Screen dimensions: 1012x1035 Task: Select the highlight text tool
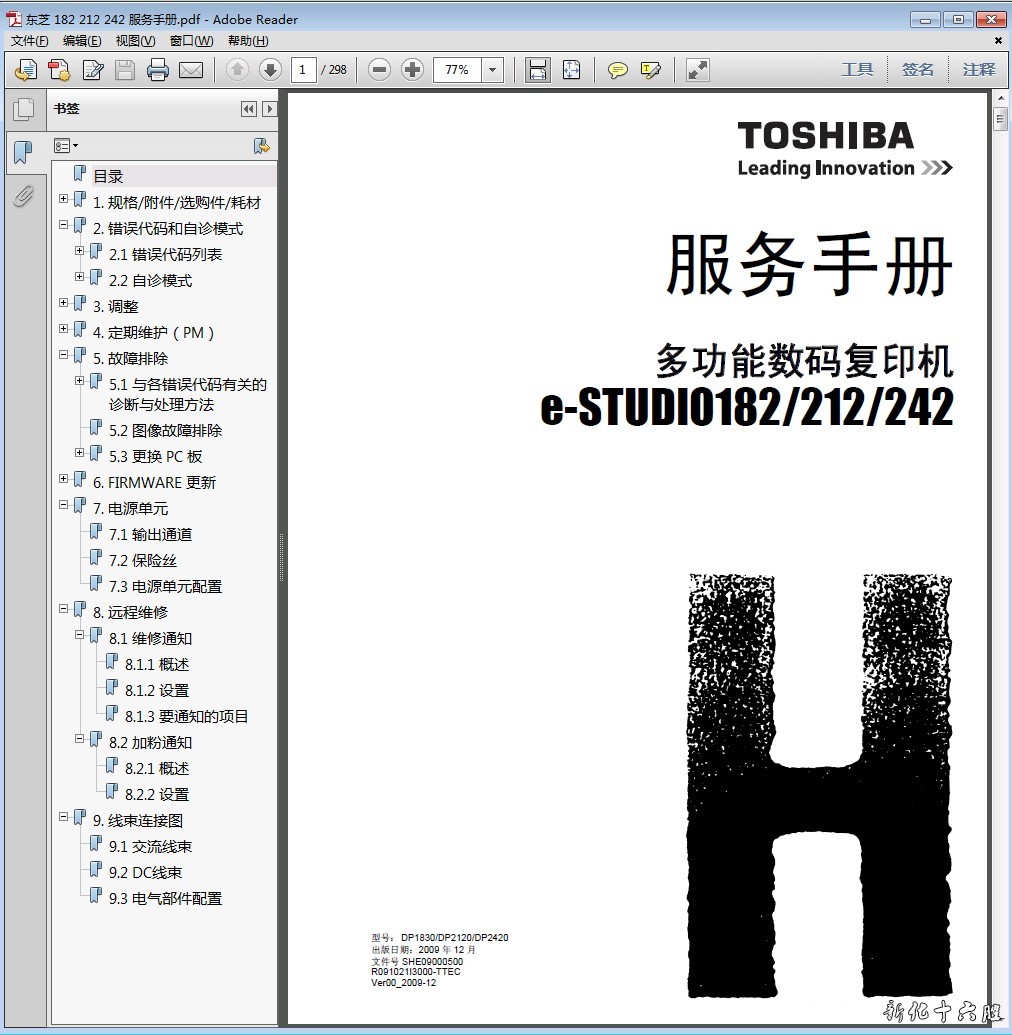point(651,70)
